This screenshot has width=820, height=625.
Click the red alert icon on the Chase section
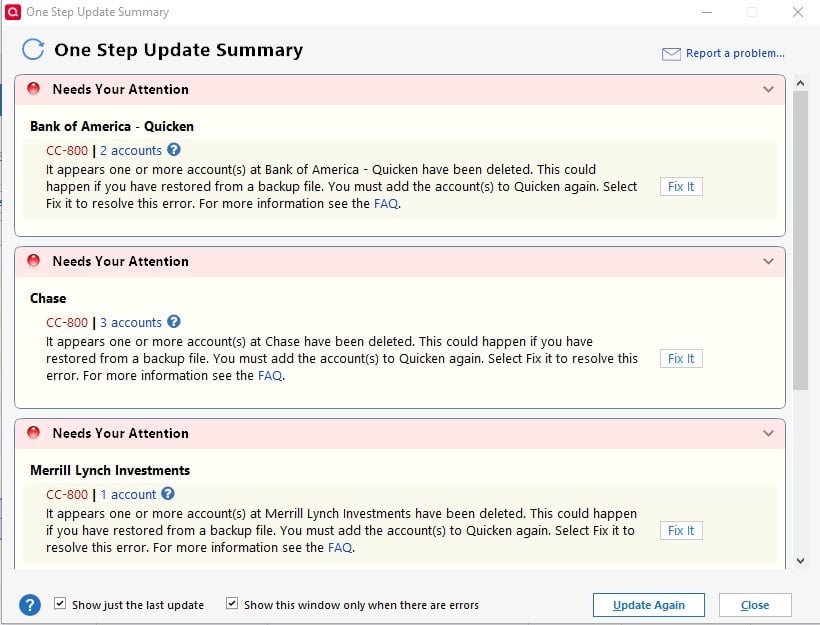coord(33,261)
